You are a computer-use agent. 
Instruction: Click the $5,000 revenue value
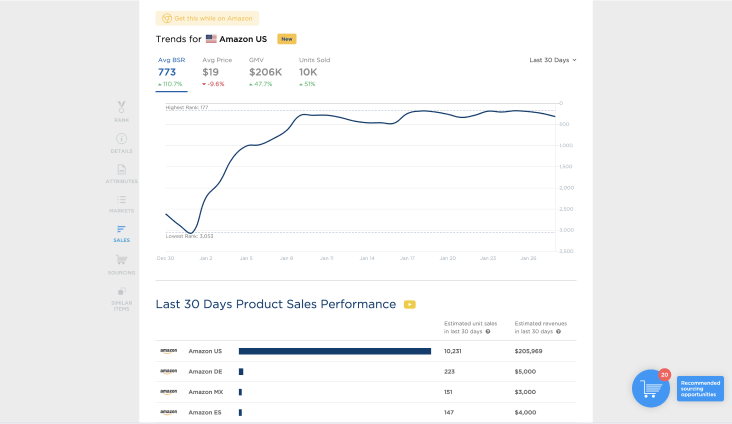point(525,372)
